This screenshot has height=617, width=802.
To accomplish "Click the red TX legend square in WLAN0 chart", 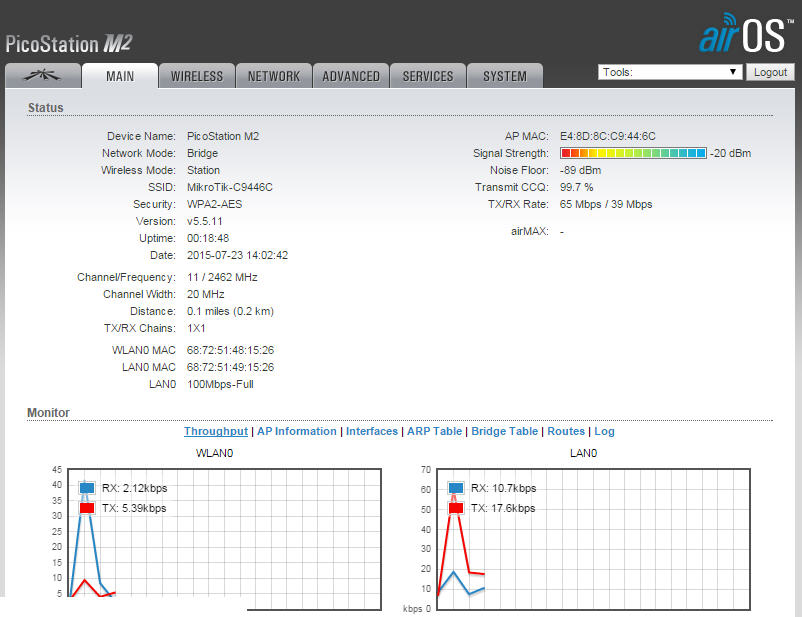I will coord(87,508).
